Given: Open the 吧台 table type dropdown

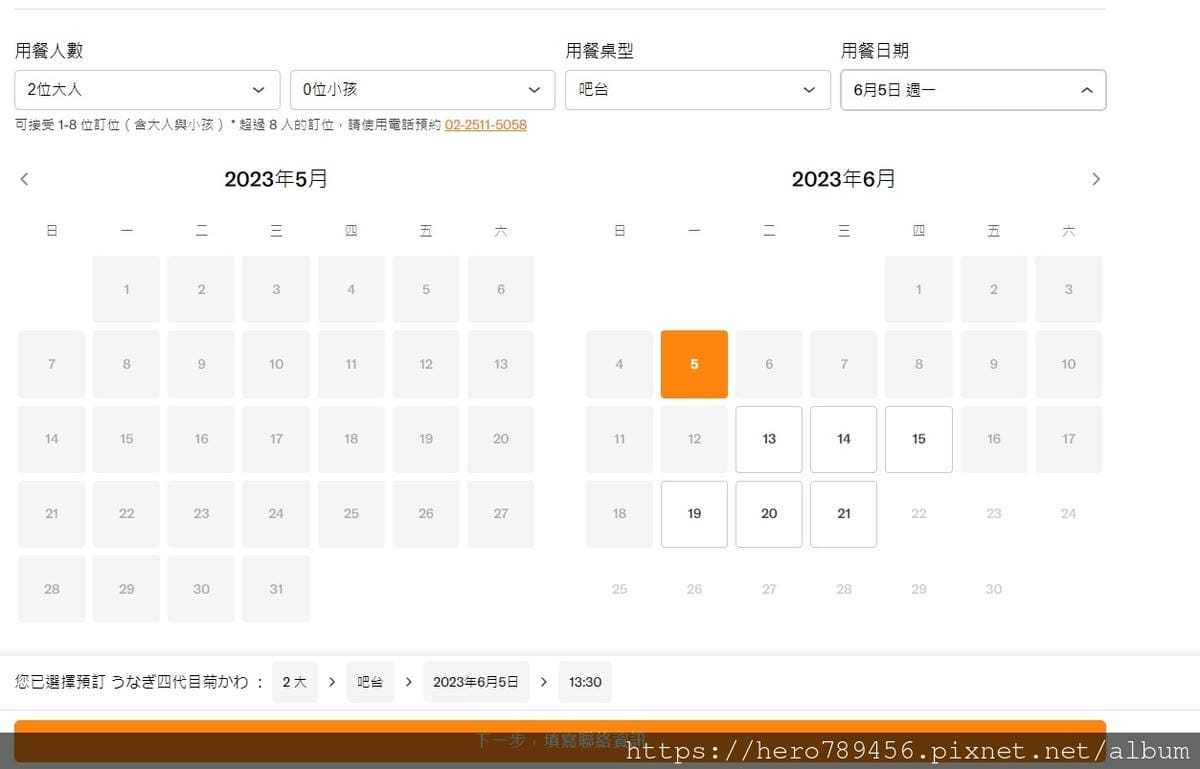Looking at the screenshot, I should [x=698, y=90].
